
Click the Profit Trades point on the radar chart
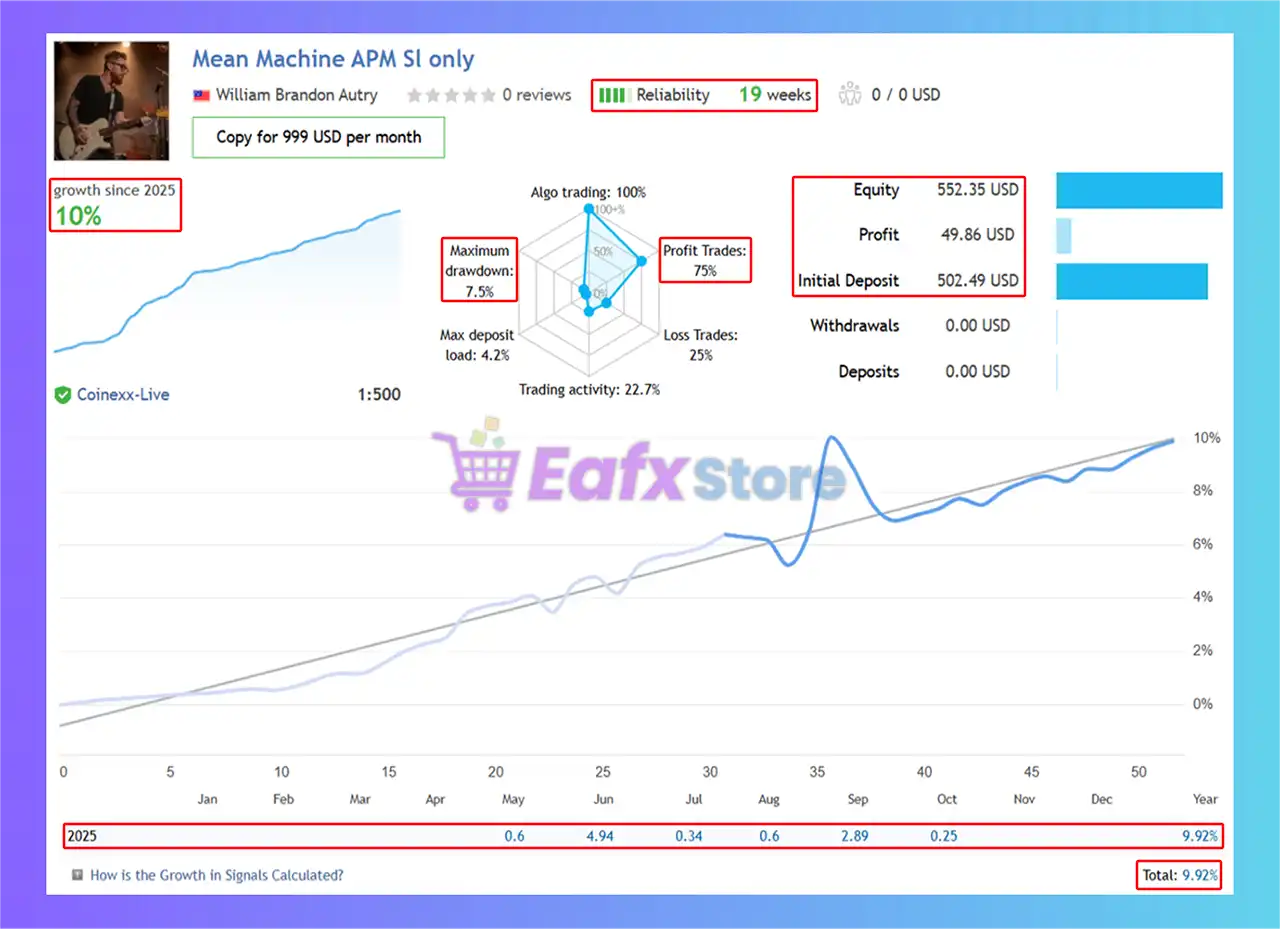[x=642, y=261]
